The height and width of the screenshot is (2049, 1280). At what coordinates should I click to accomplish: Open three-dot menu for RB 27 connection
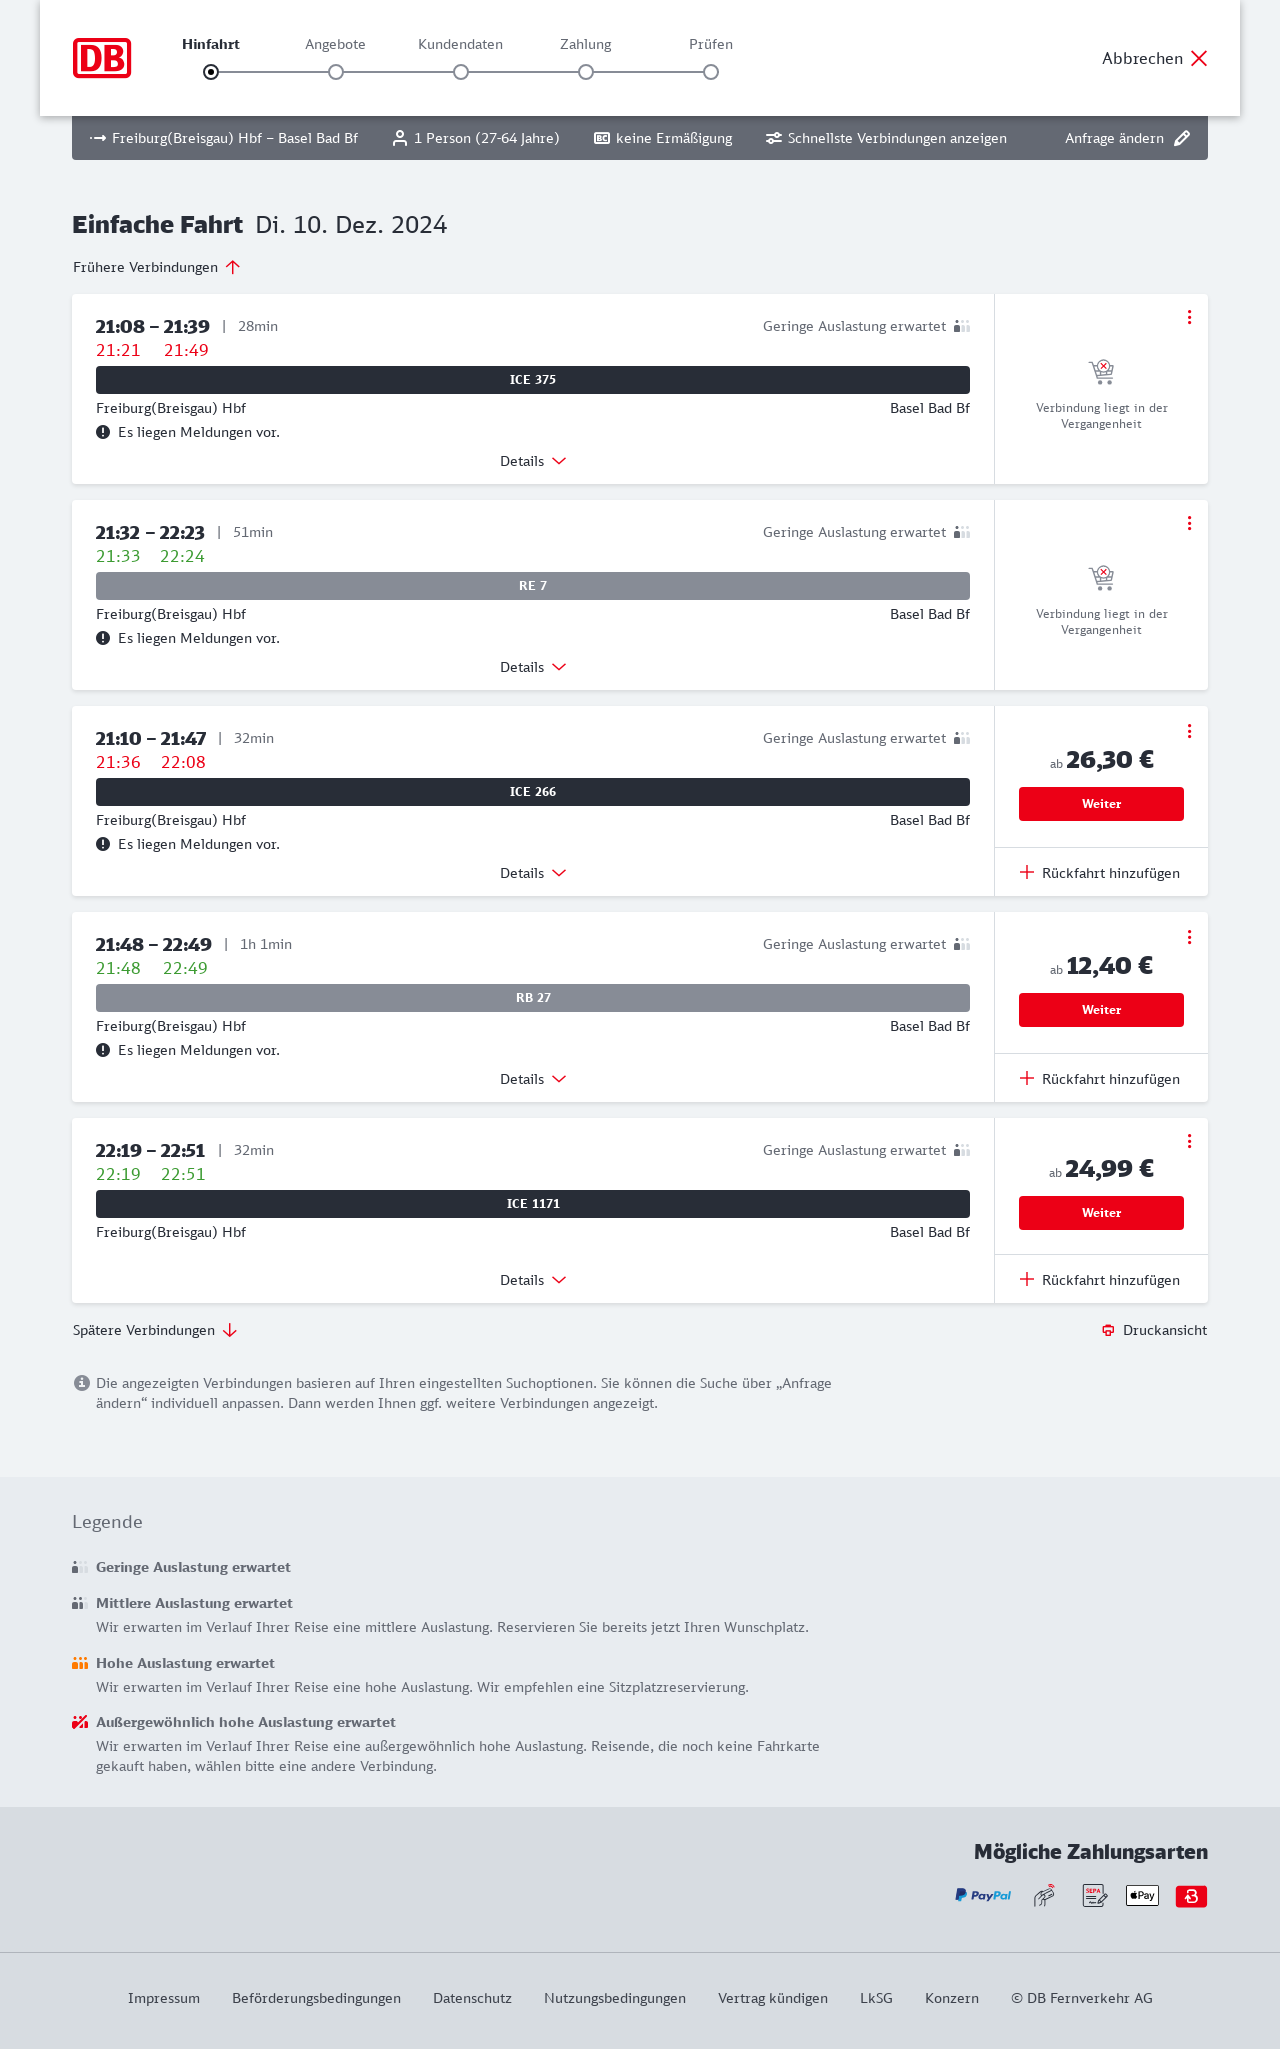(x=1189, y=937)
